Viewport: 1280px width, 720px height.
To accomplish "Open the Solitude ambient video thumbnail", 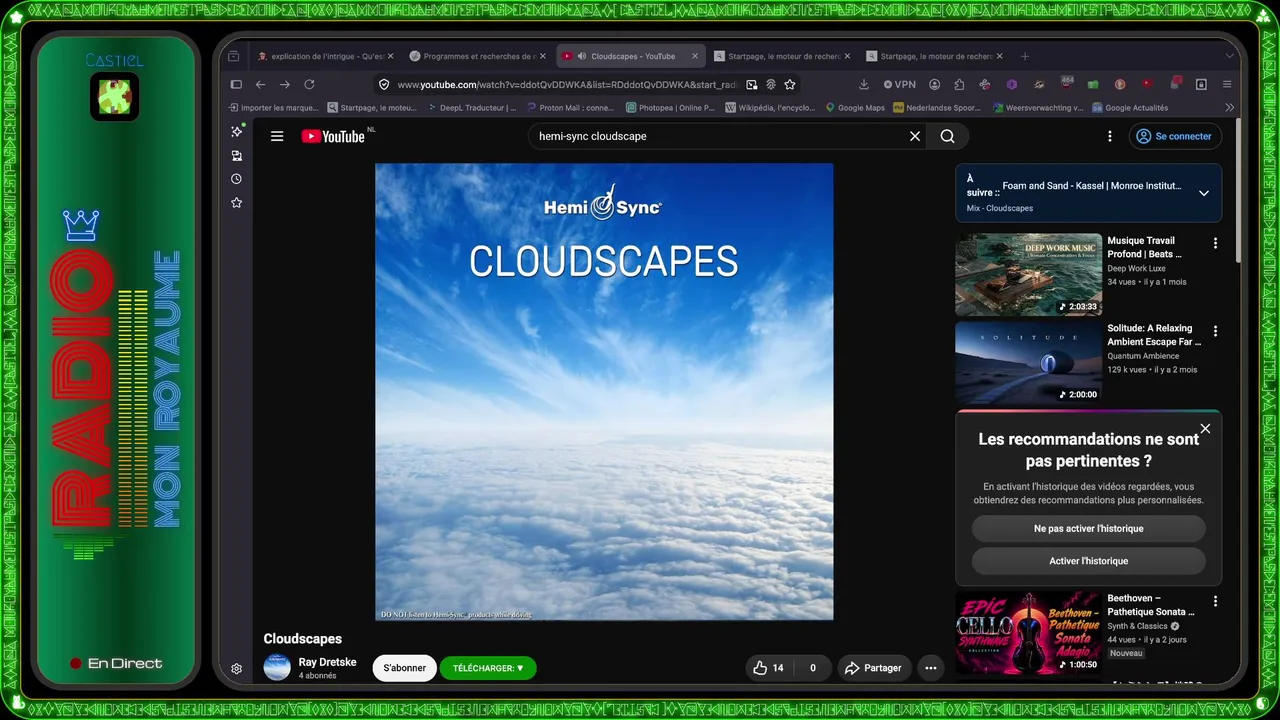I will tap(1028, 362).
